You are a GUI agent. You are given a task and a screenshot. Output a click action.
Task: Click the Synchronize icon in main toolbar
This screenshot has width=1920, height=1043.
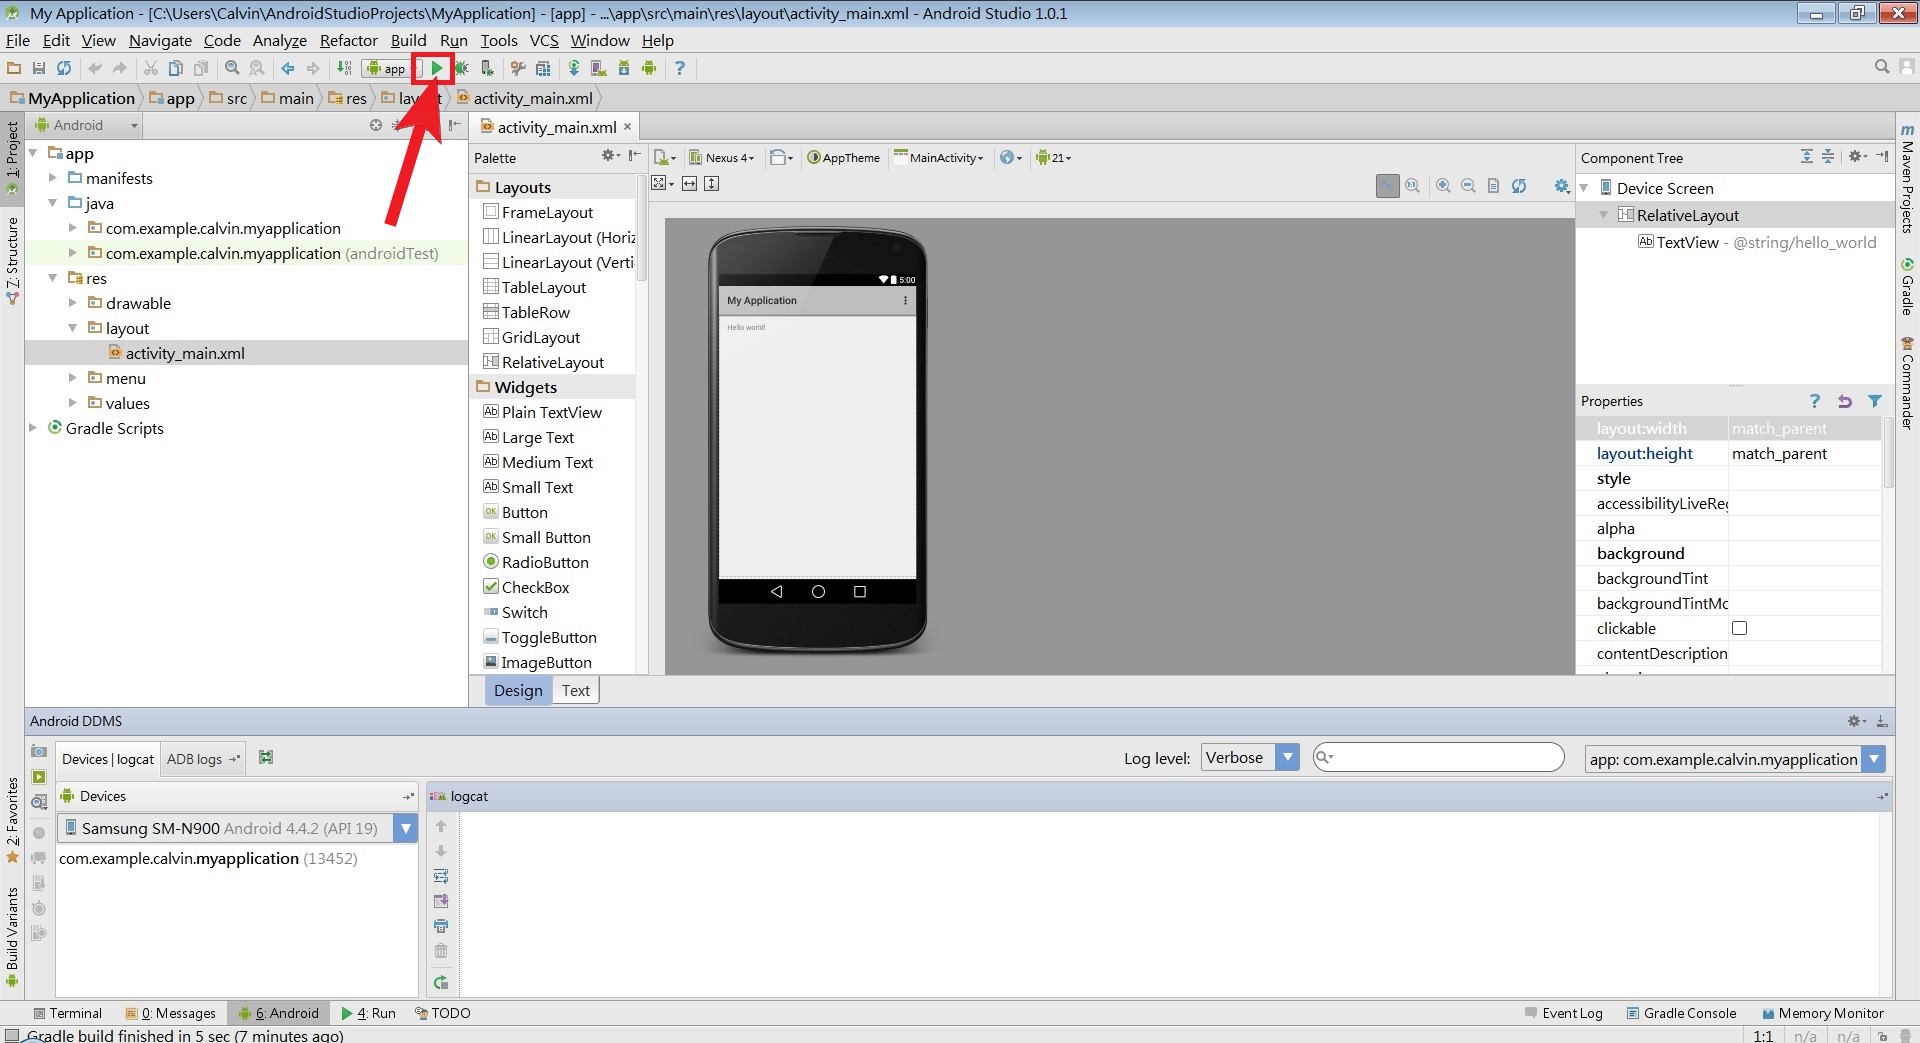64,68
